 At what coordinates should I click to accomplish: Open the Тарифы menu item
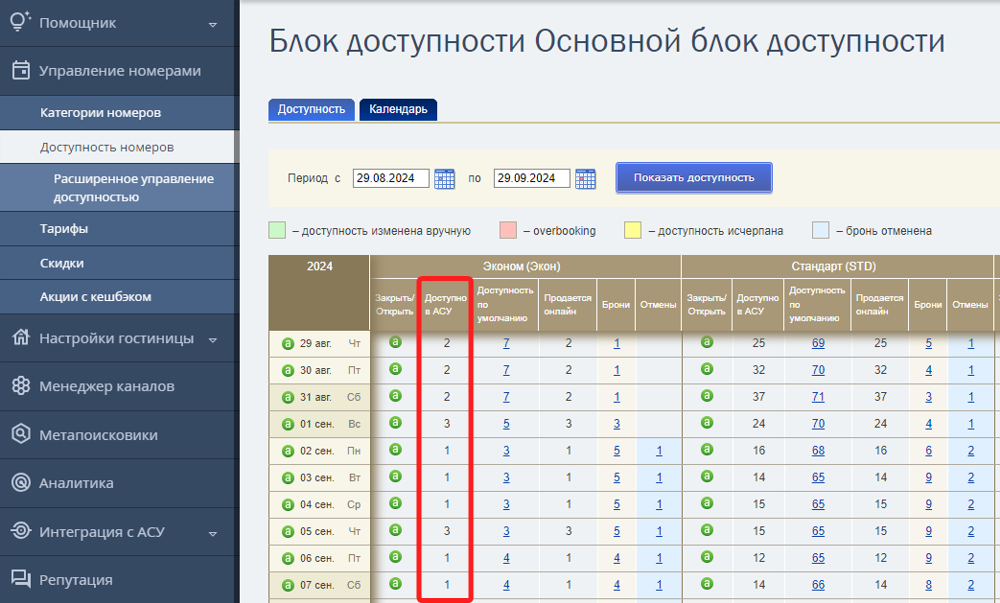[x=118, y=229]
